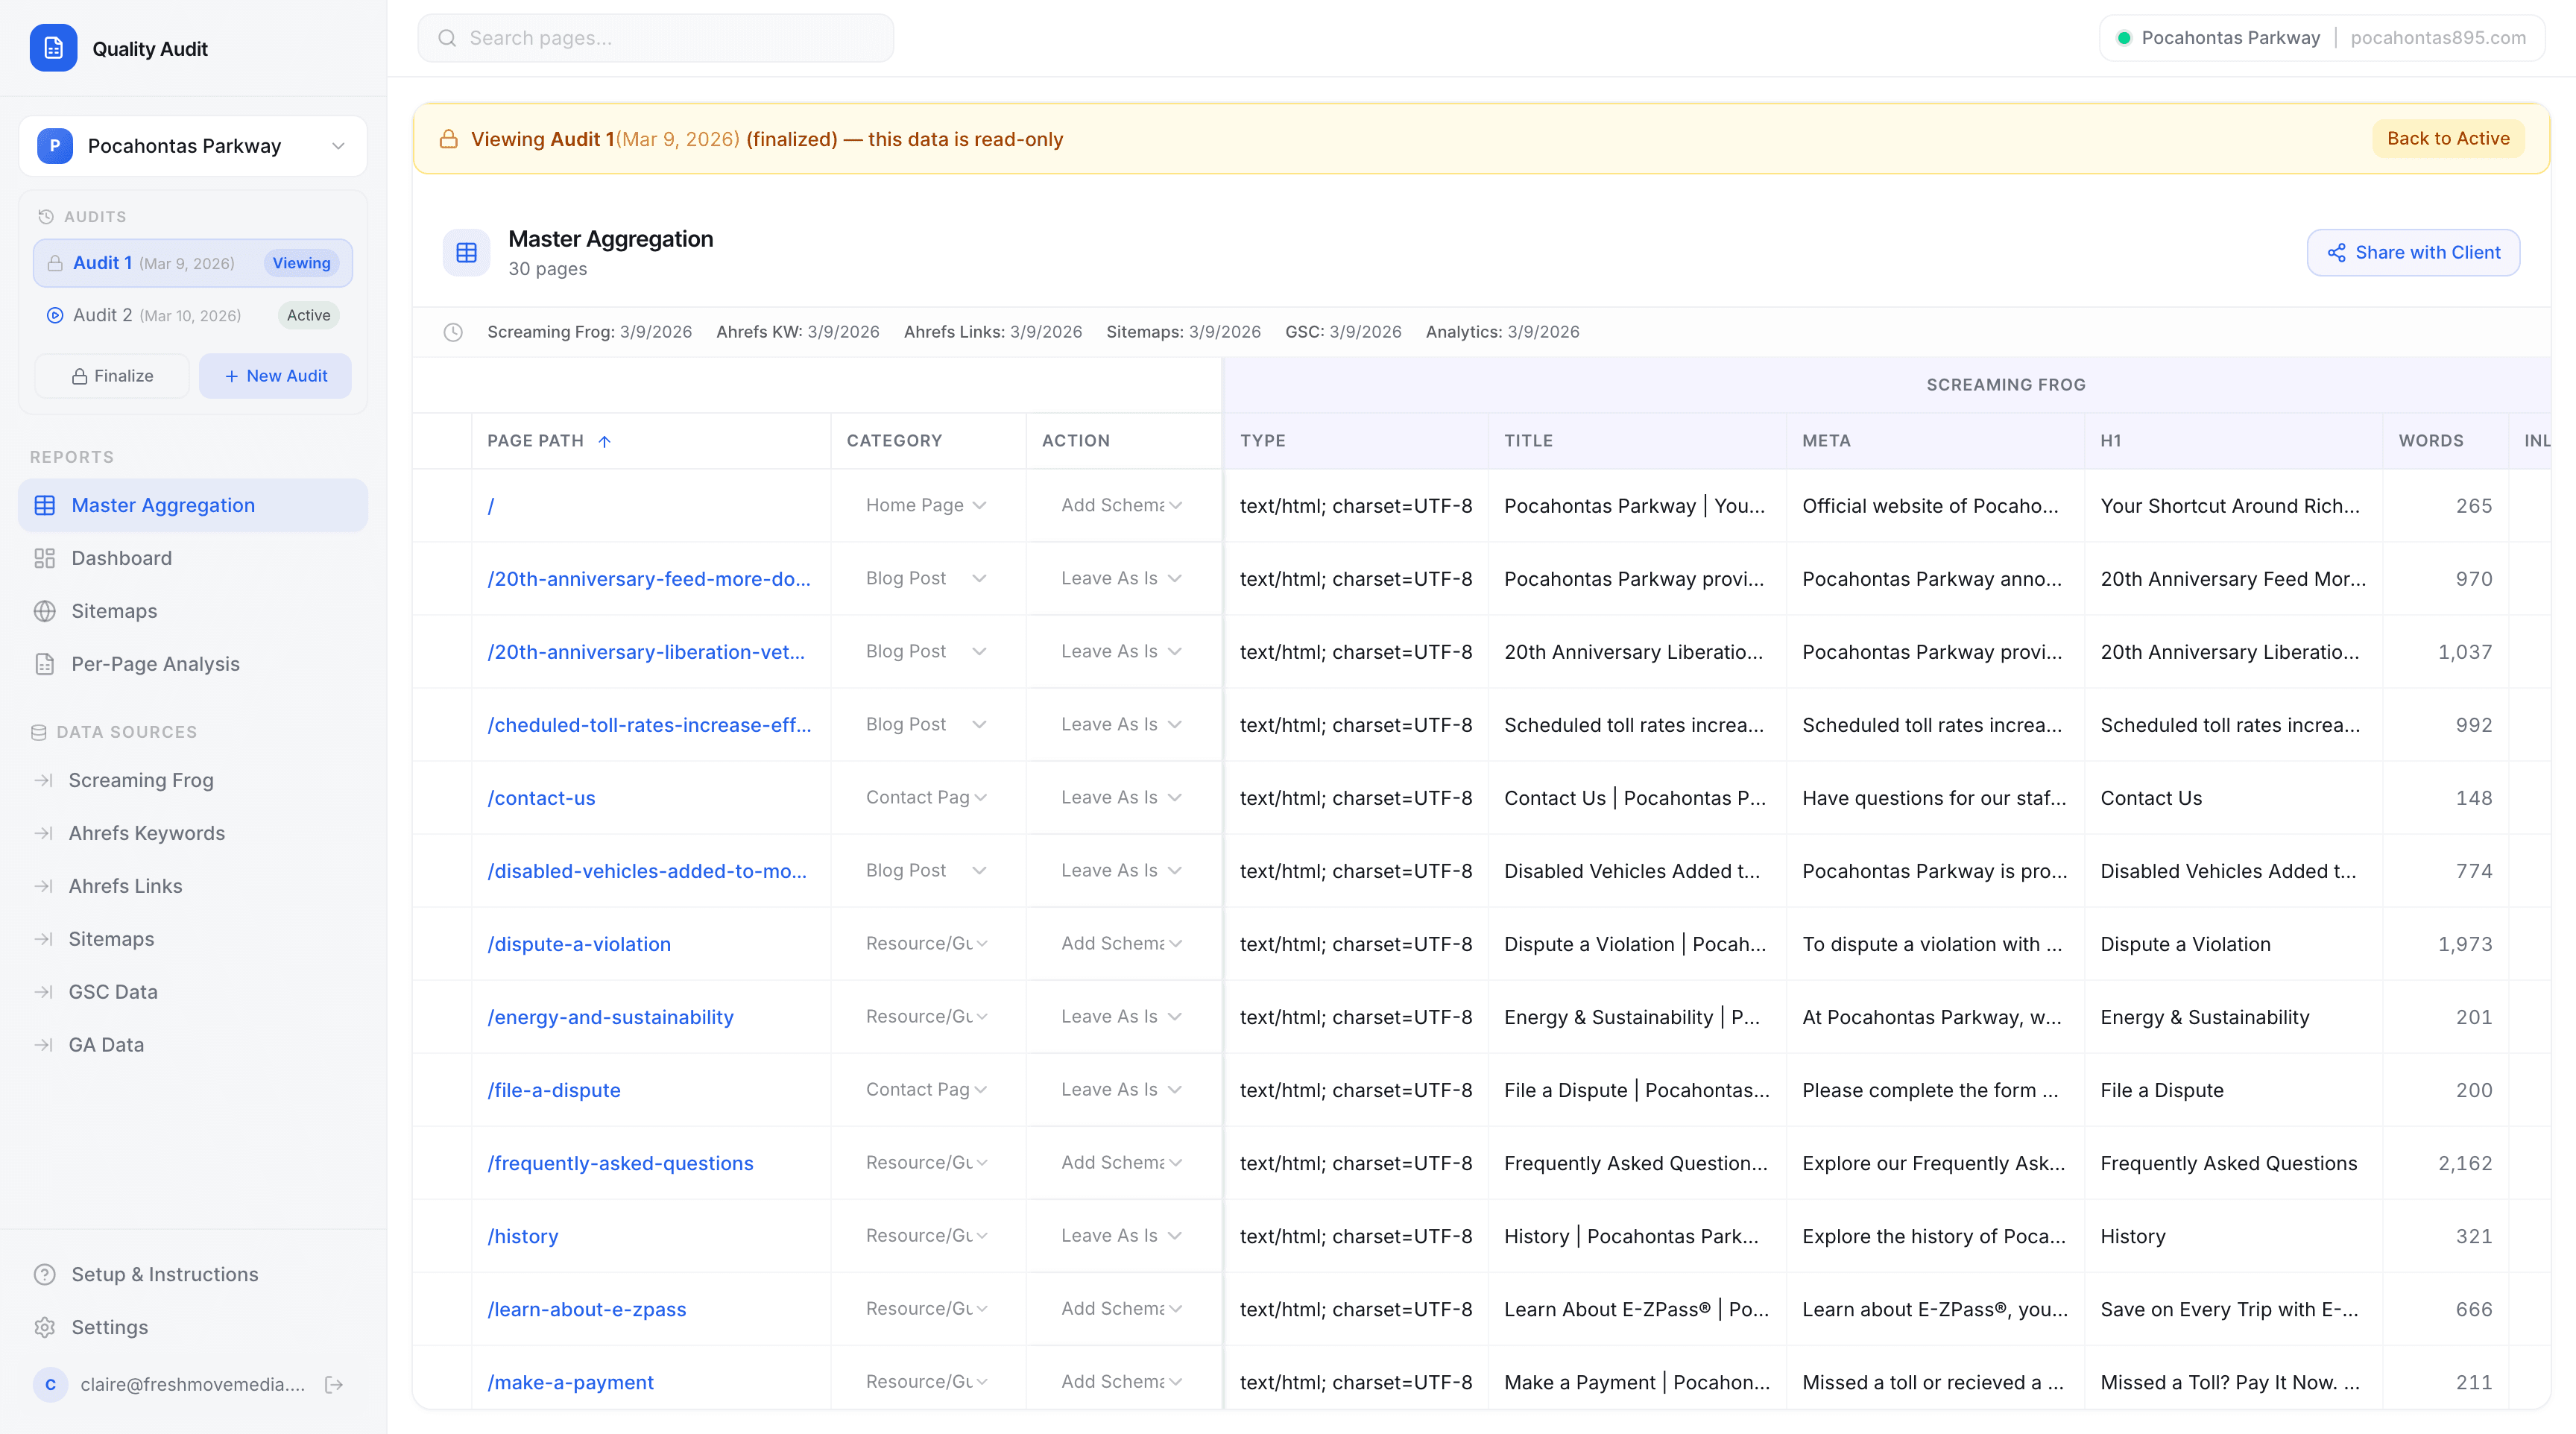
Task: Click the Settings gear icon
Action: tap(45, 1327)
